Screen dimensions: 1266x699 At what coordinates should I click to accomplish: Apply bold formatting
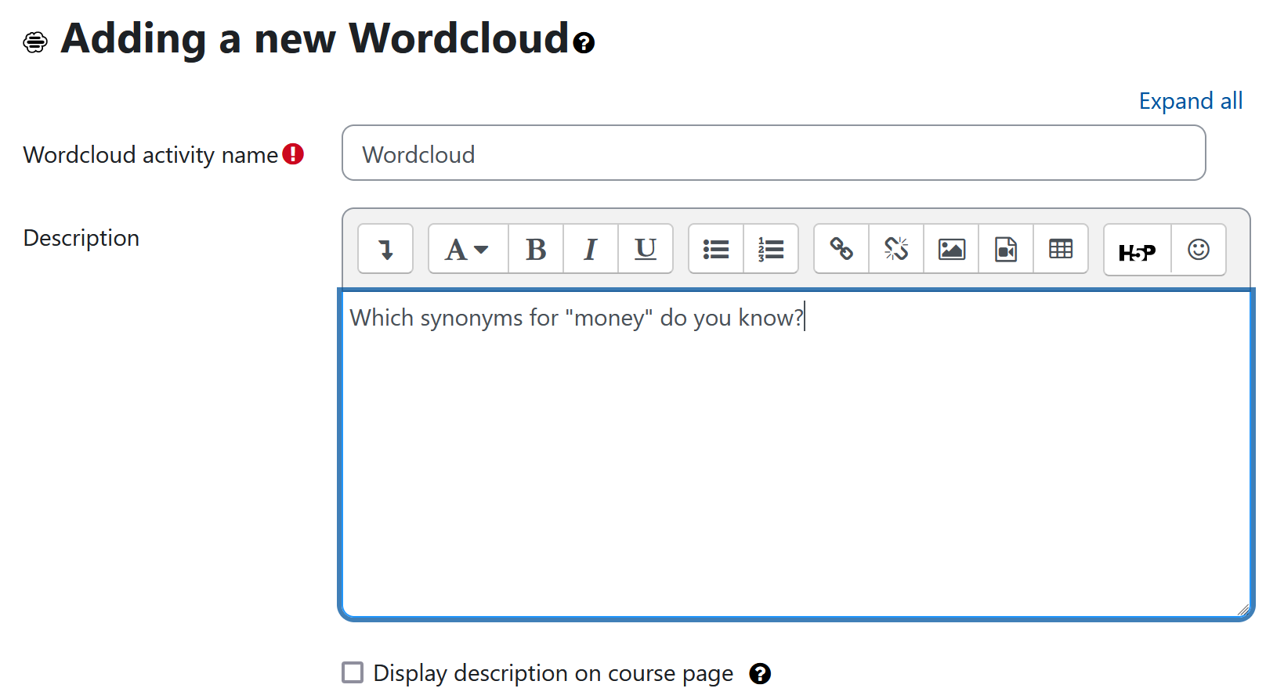click(x=536, y=249)
